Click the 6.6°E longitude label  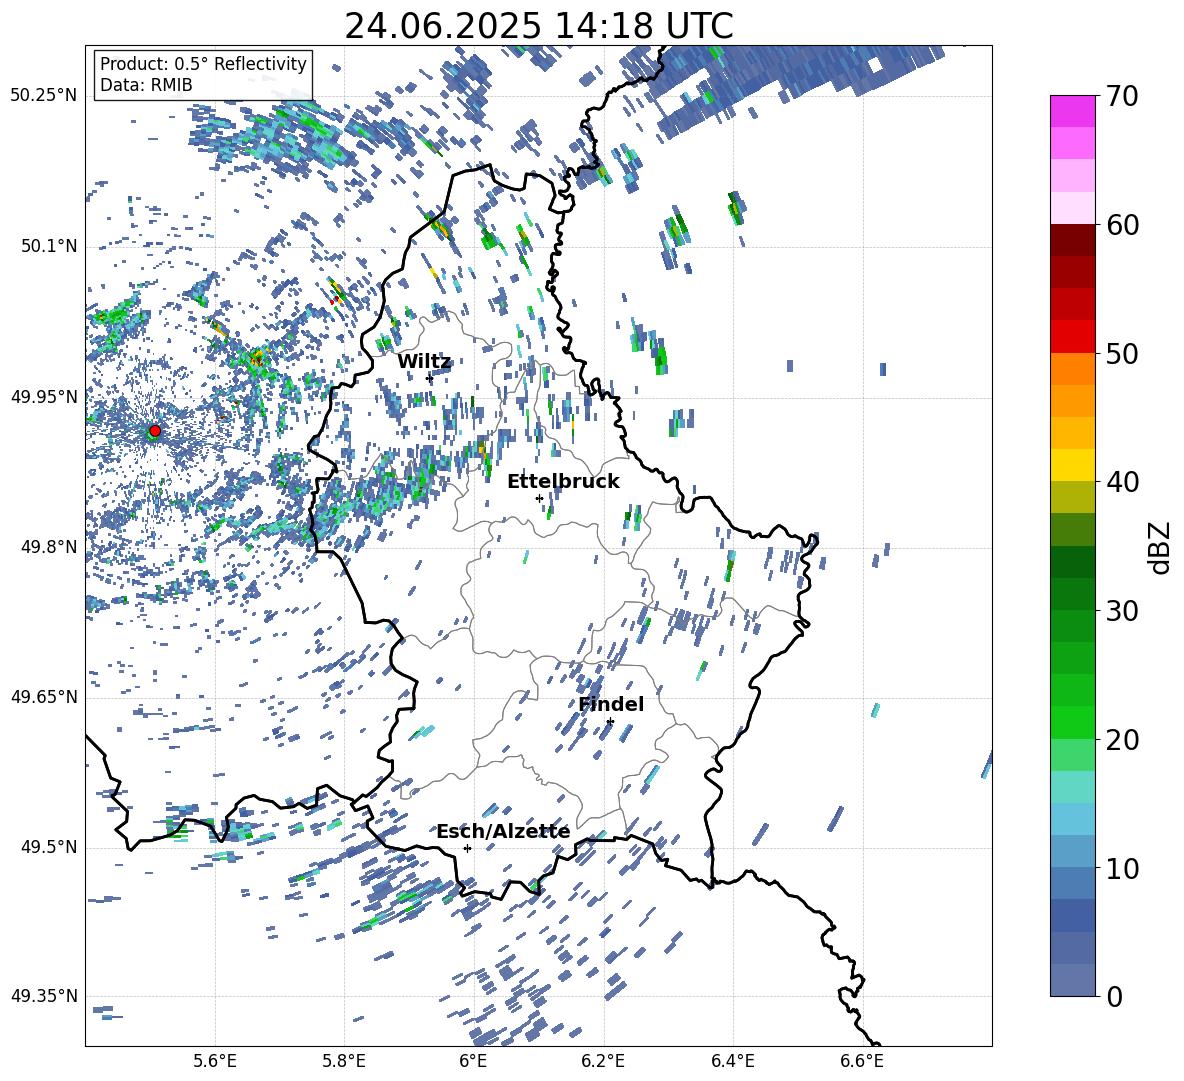[x=862, y=1061]
